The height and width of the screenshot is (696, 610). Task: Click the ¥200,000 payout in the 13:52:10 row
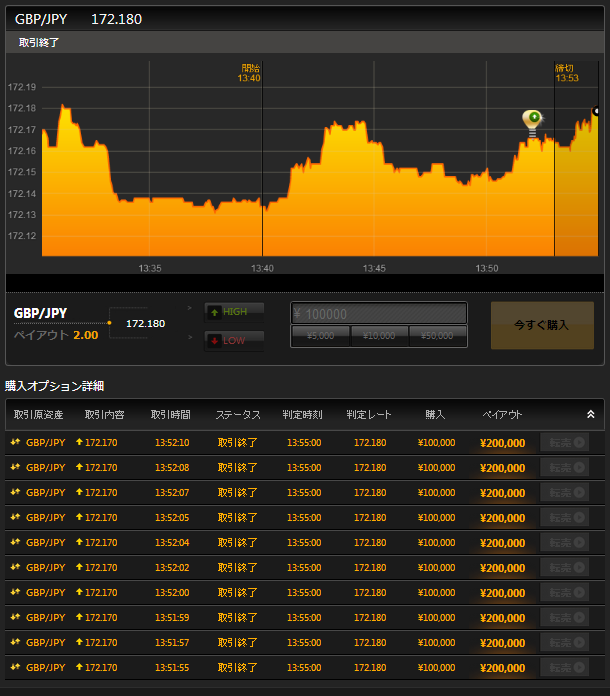point(503,443)
